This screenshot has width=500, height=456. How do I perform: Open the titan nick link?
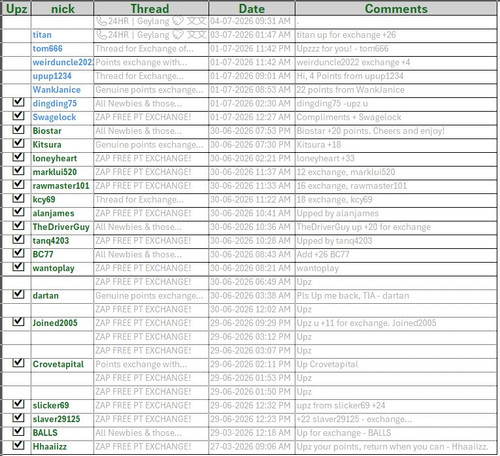tap(42, 35)
